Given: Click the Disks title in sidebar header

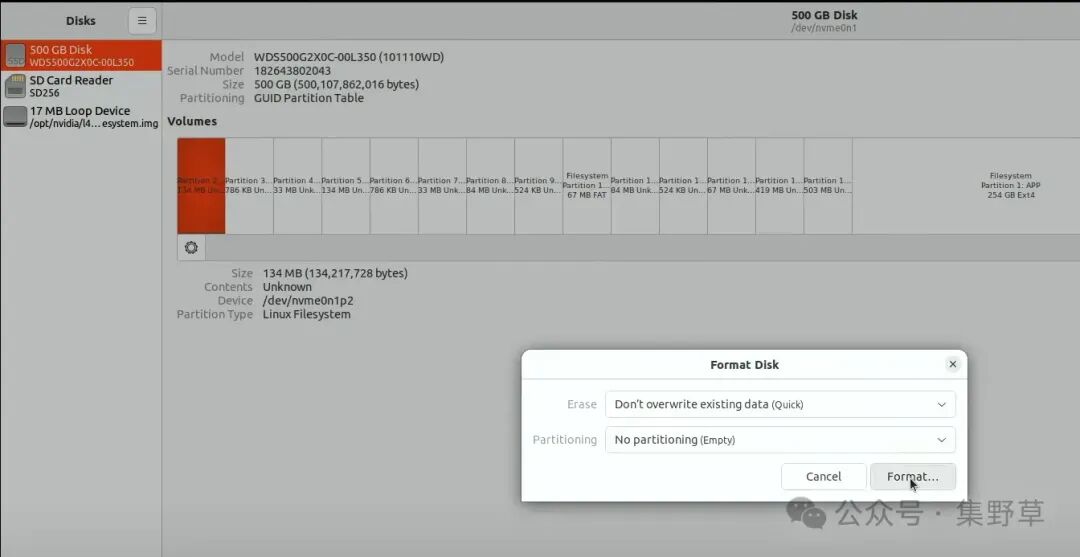Looking at the screenshot, I should pyautogui.click(x=81, y=21).
